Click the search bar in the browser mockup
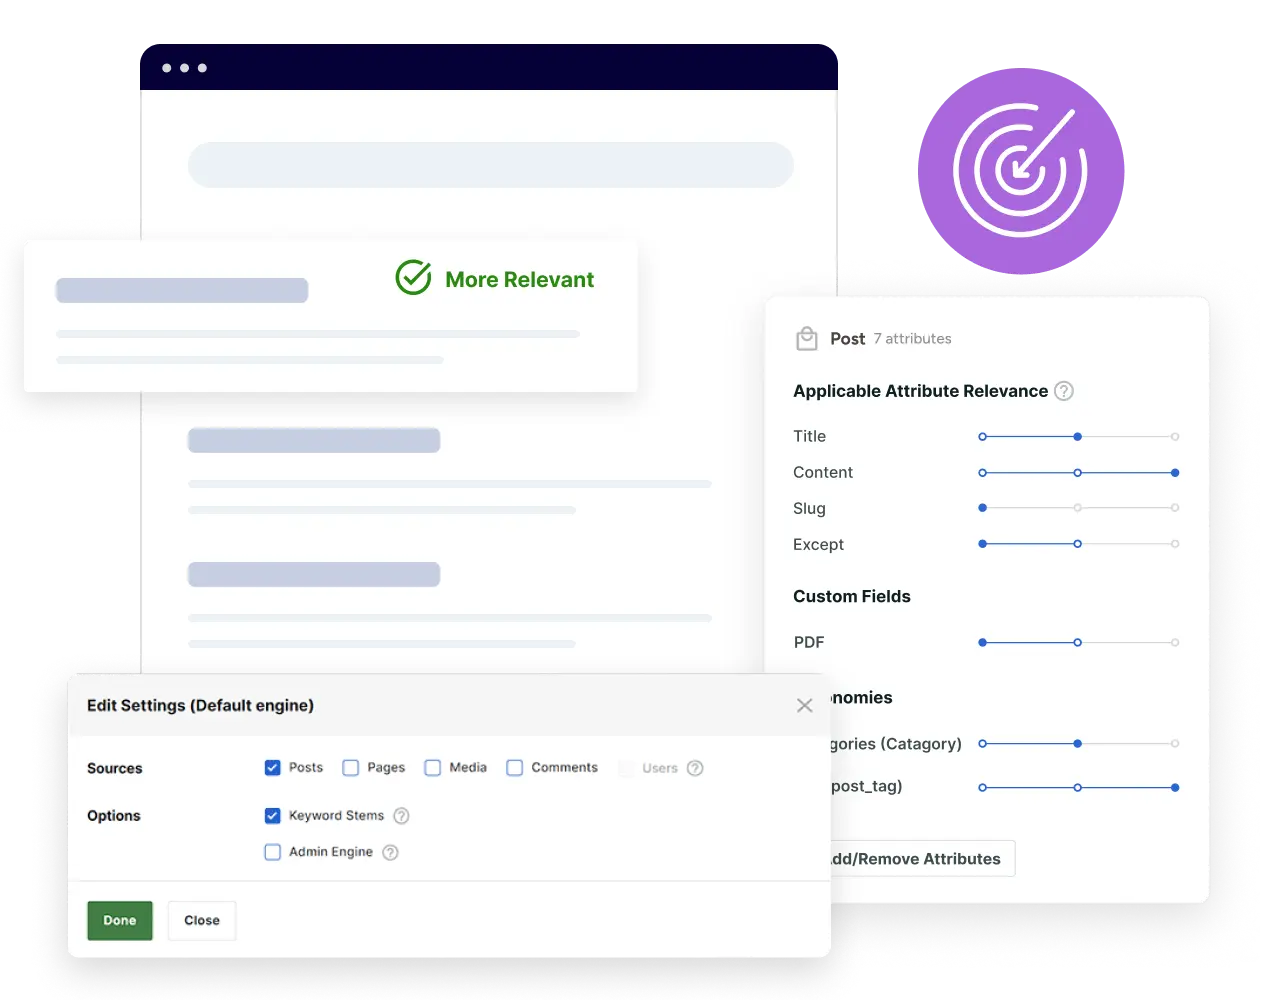The image size is (1284, 1000). pyautogui.click(x=490, y=165)
